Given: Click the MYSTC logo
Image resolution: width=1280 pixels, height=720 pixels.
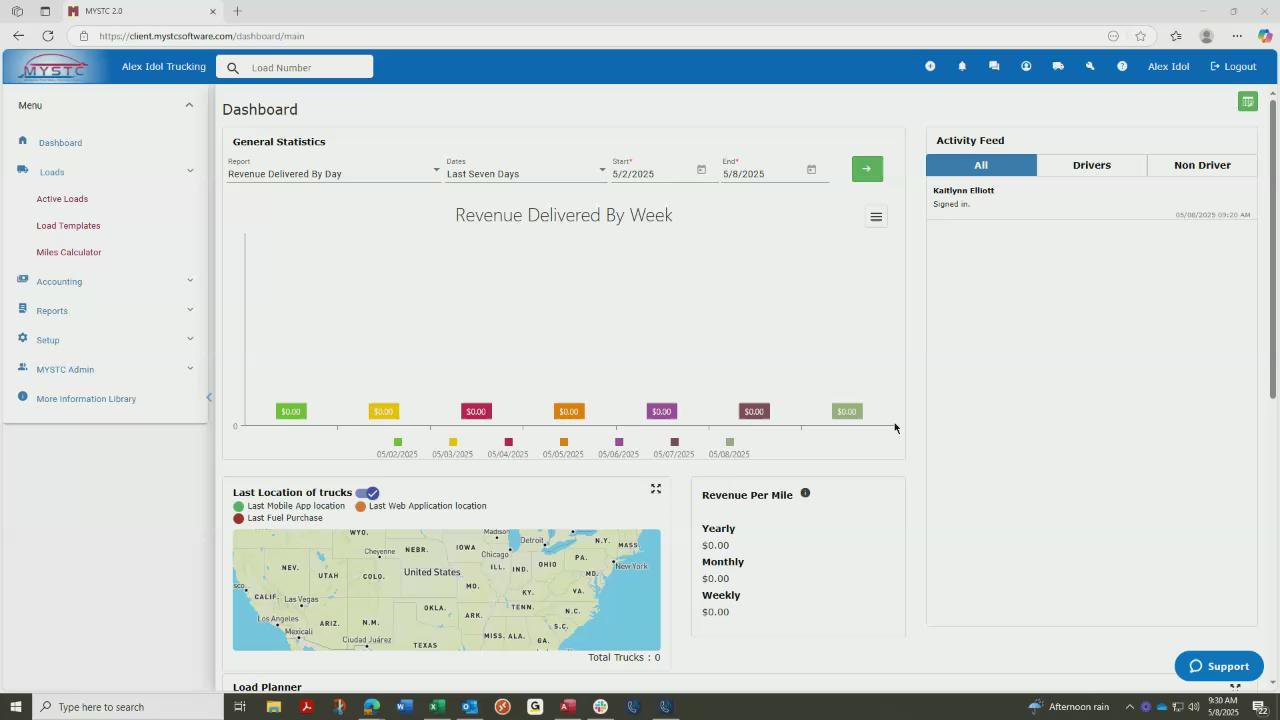Looking at the screenshot, I should tap(55, 67).
